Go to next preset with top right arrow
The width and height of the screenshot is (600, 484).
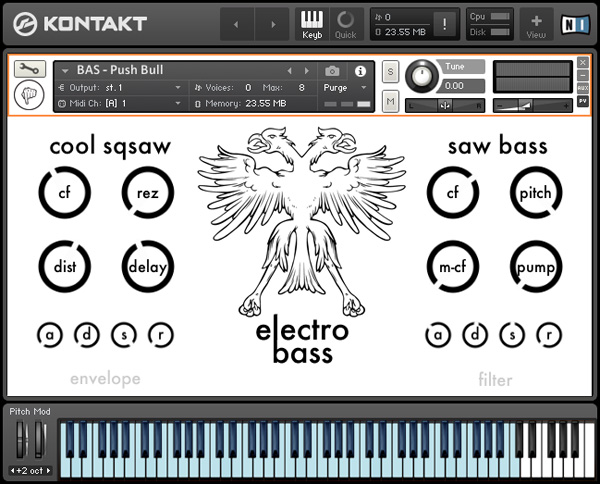coord(272,24)
